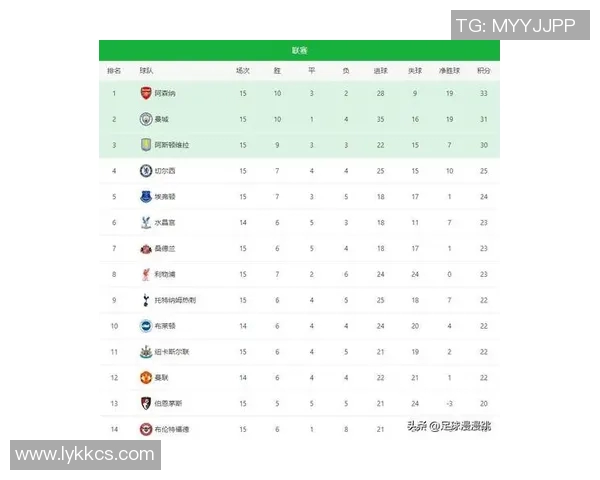This screenshot has height=480, width=600.
Task: Click the TG: MYYJJPP watermark label
Action: click(x=516, y=27)
